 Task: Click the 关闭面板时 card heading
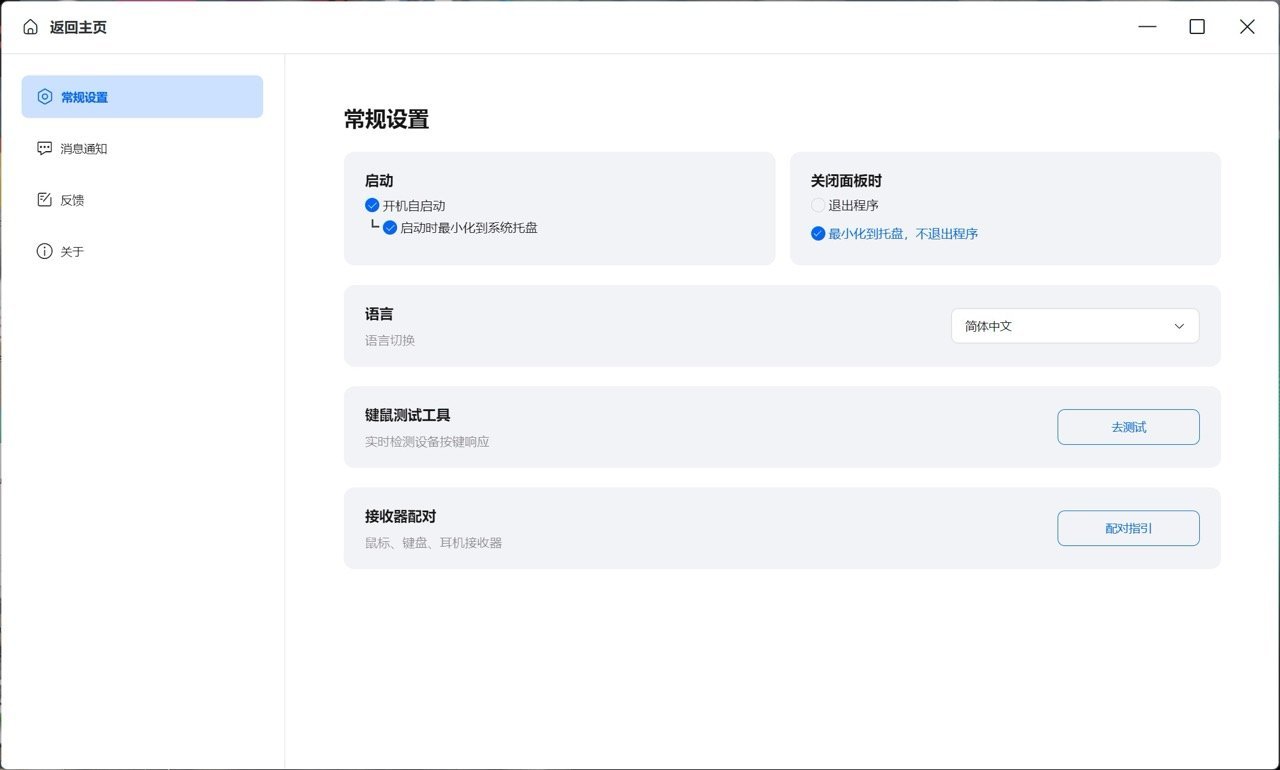coord(846,181)
